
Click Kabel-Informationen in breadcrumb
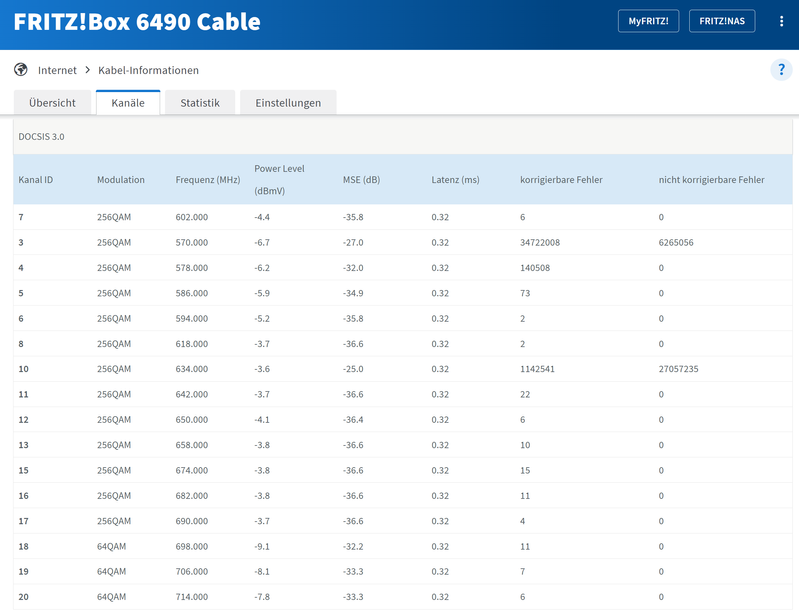click(148, 71)
